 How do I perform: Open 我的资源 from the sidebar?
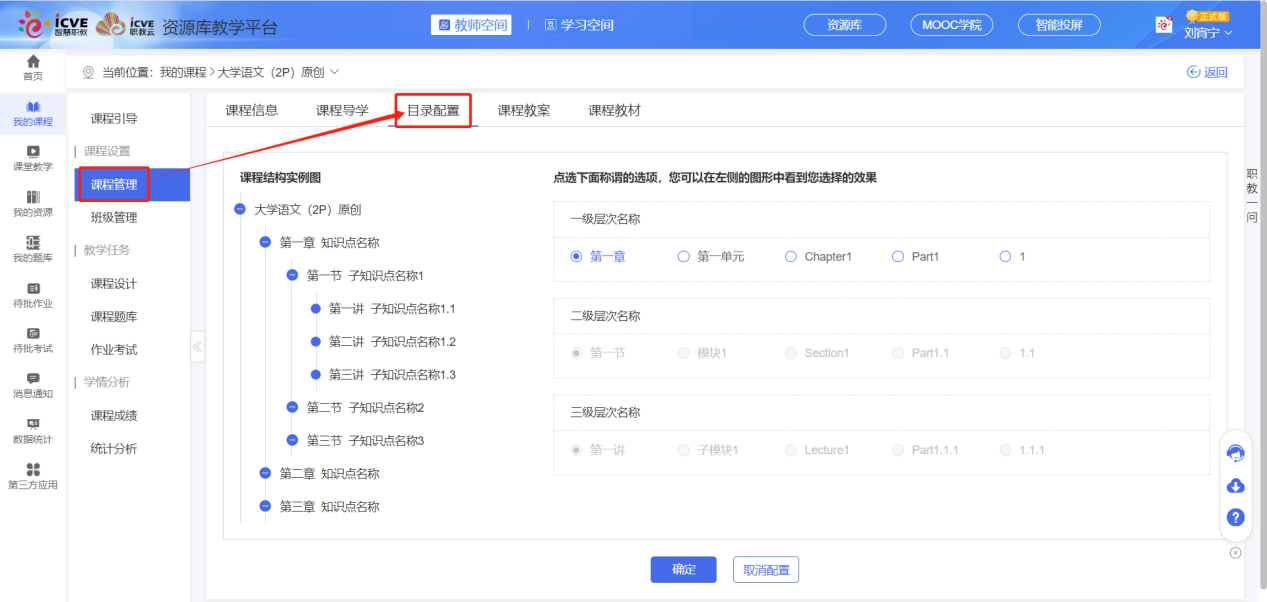coord(30,205)
